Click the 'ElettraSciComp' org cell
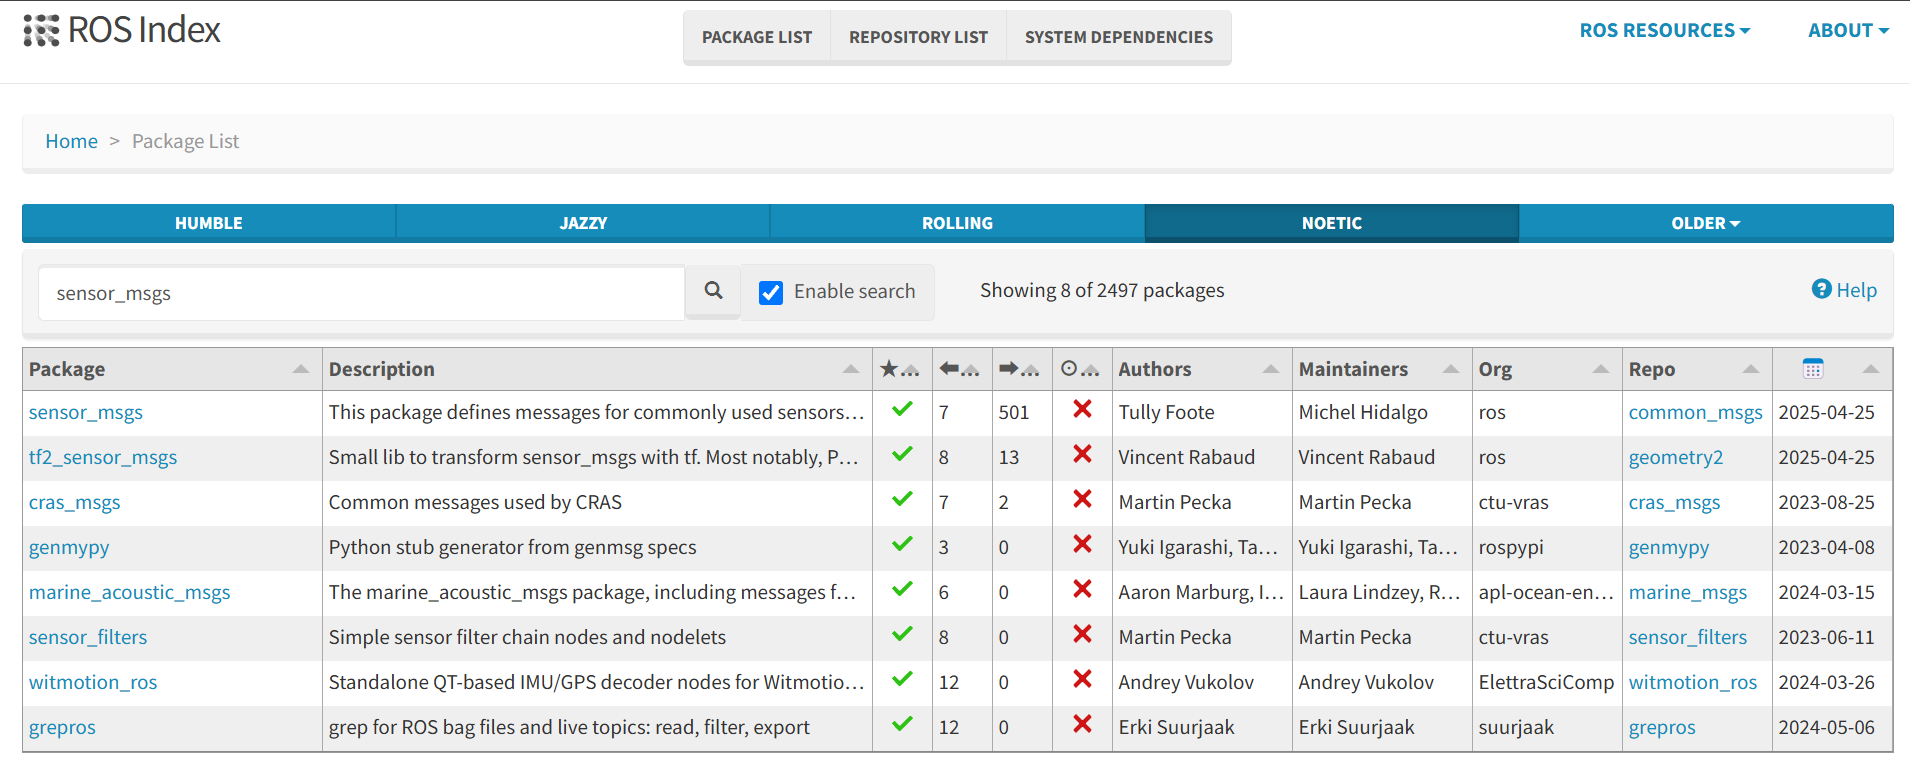 1546,682
